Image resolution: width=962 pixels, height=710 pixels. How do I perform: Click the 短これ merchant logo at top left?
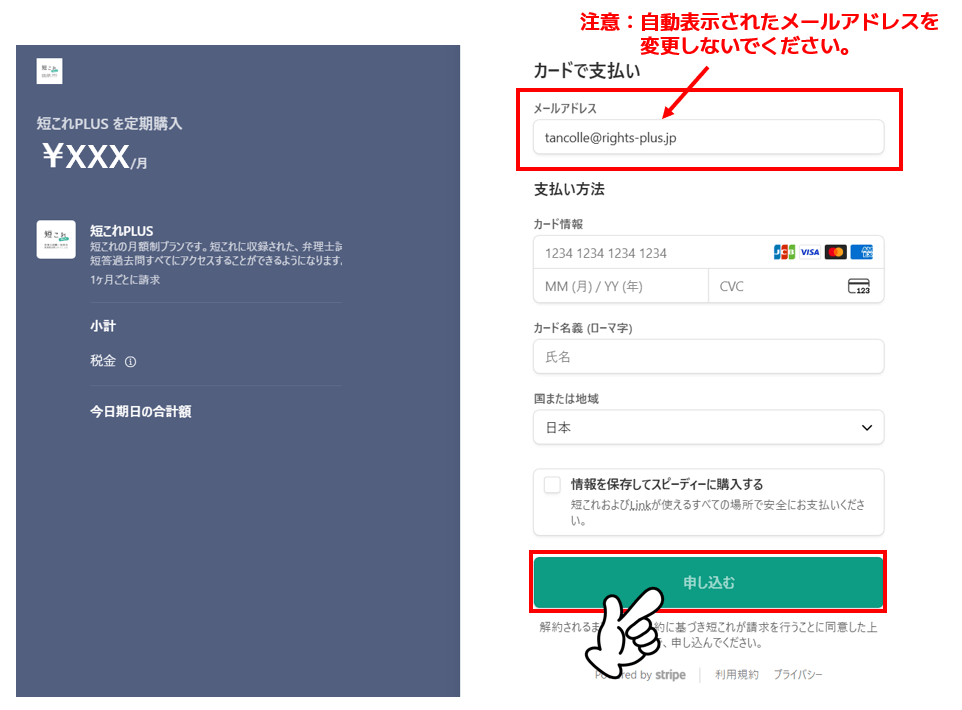[x=49, y=71]
